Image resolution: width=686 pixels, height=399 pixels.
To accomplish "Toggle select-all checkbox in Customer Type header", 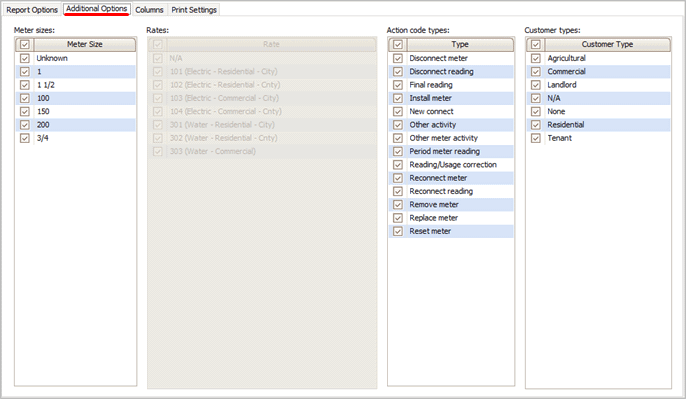I will [536, 45].
